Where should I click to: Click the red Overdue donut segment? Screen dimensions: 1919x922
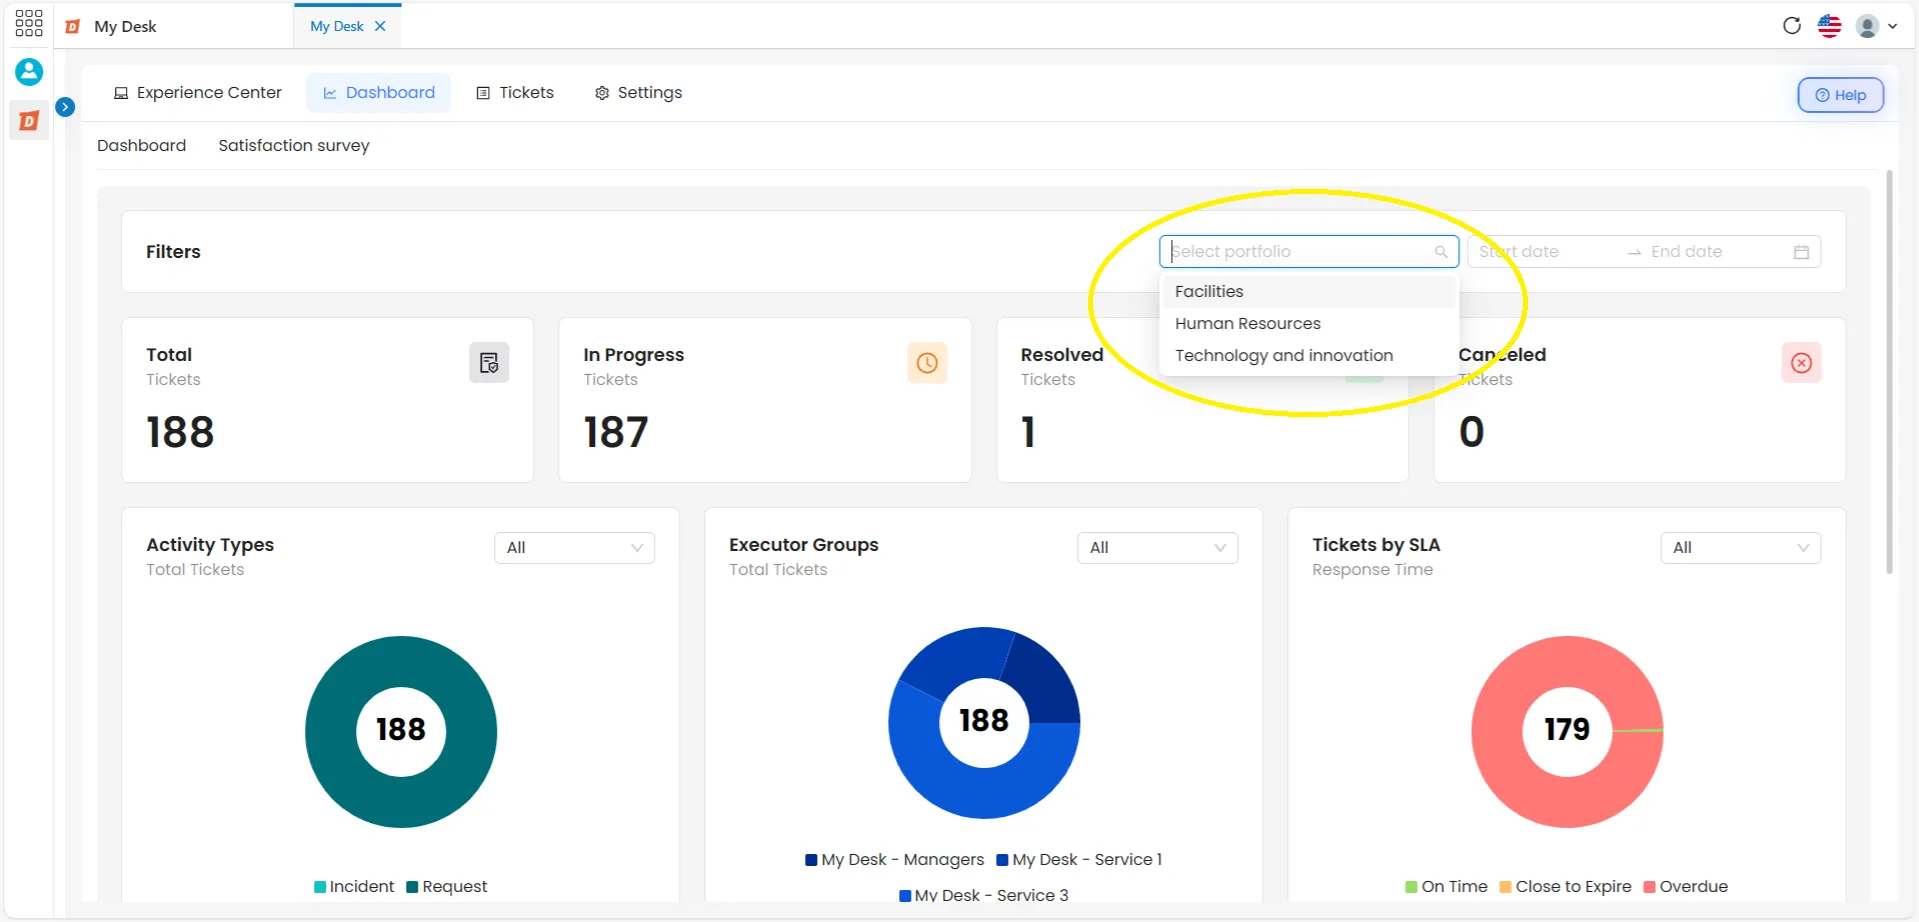(1567, 802)
